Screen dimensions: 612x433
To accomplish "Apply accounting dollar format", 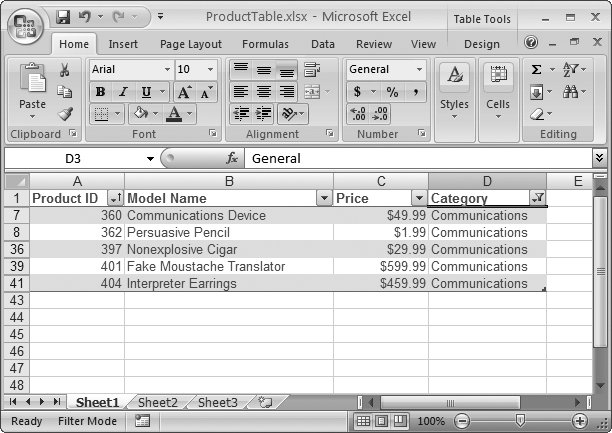I will pyautogui.click(x=357, y=92).
